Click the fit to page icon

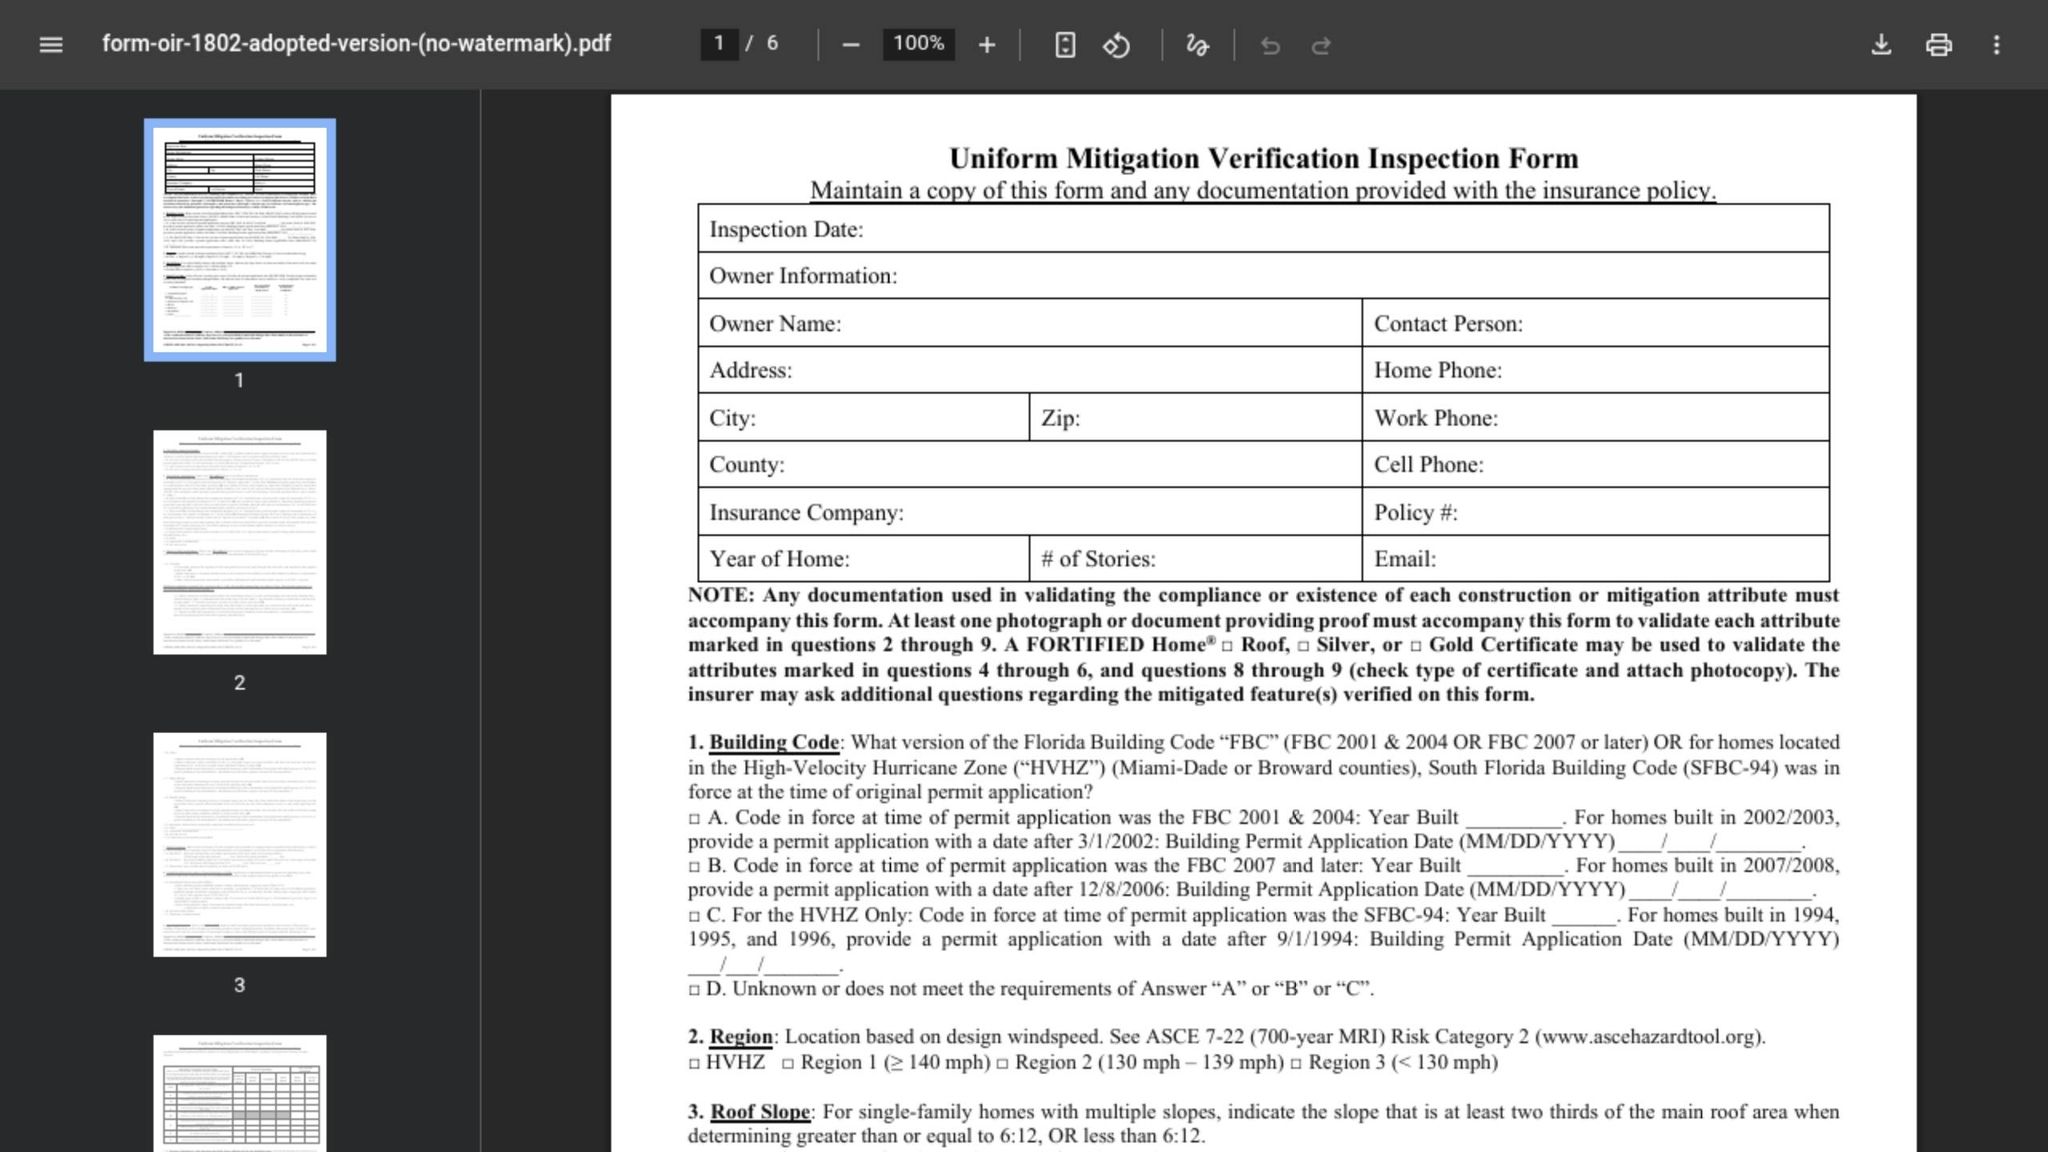click(1065, 45)
